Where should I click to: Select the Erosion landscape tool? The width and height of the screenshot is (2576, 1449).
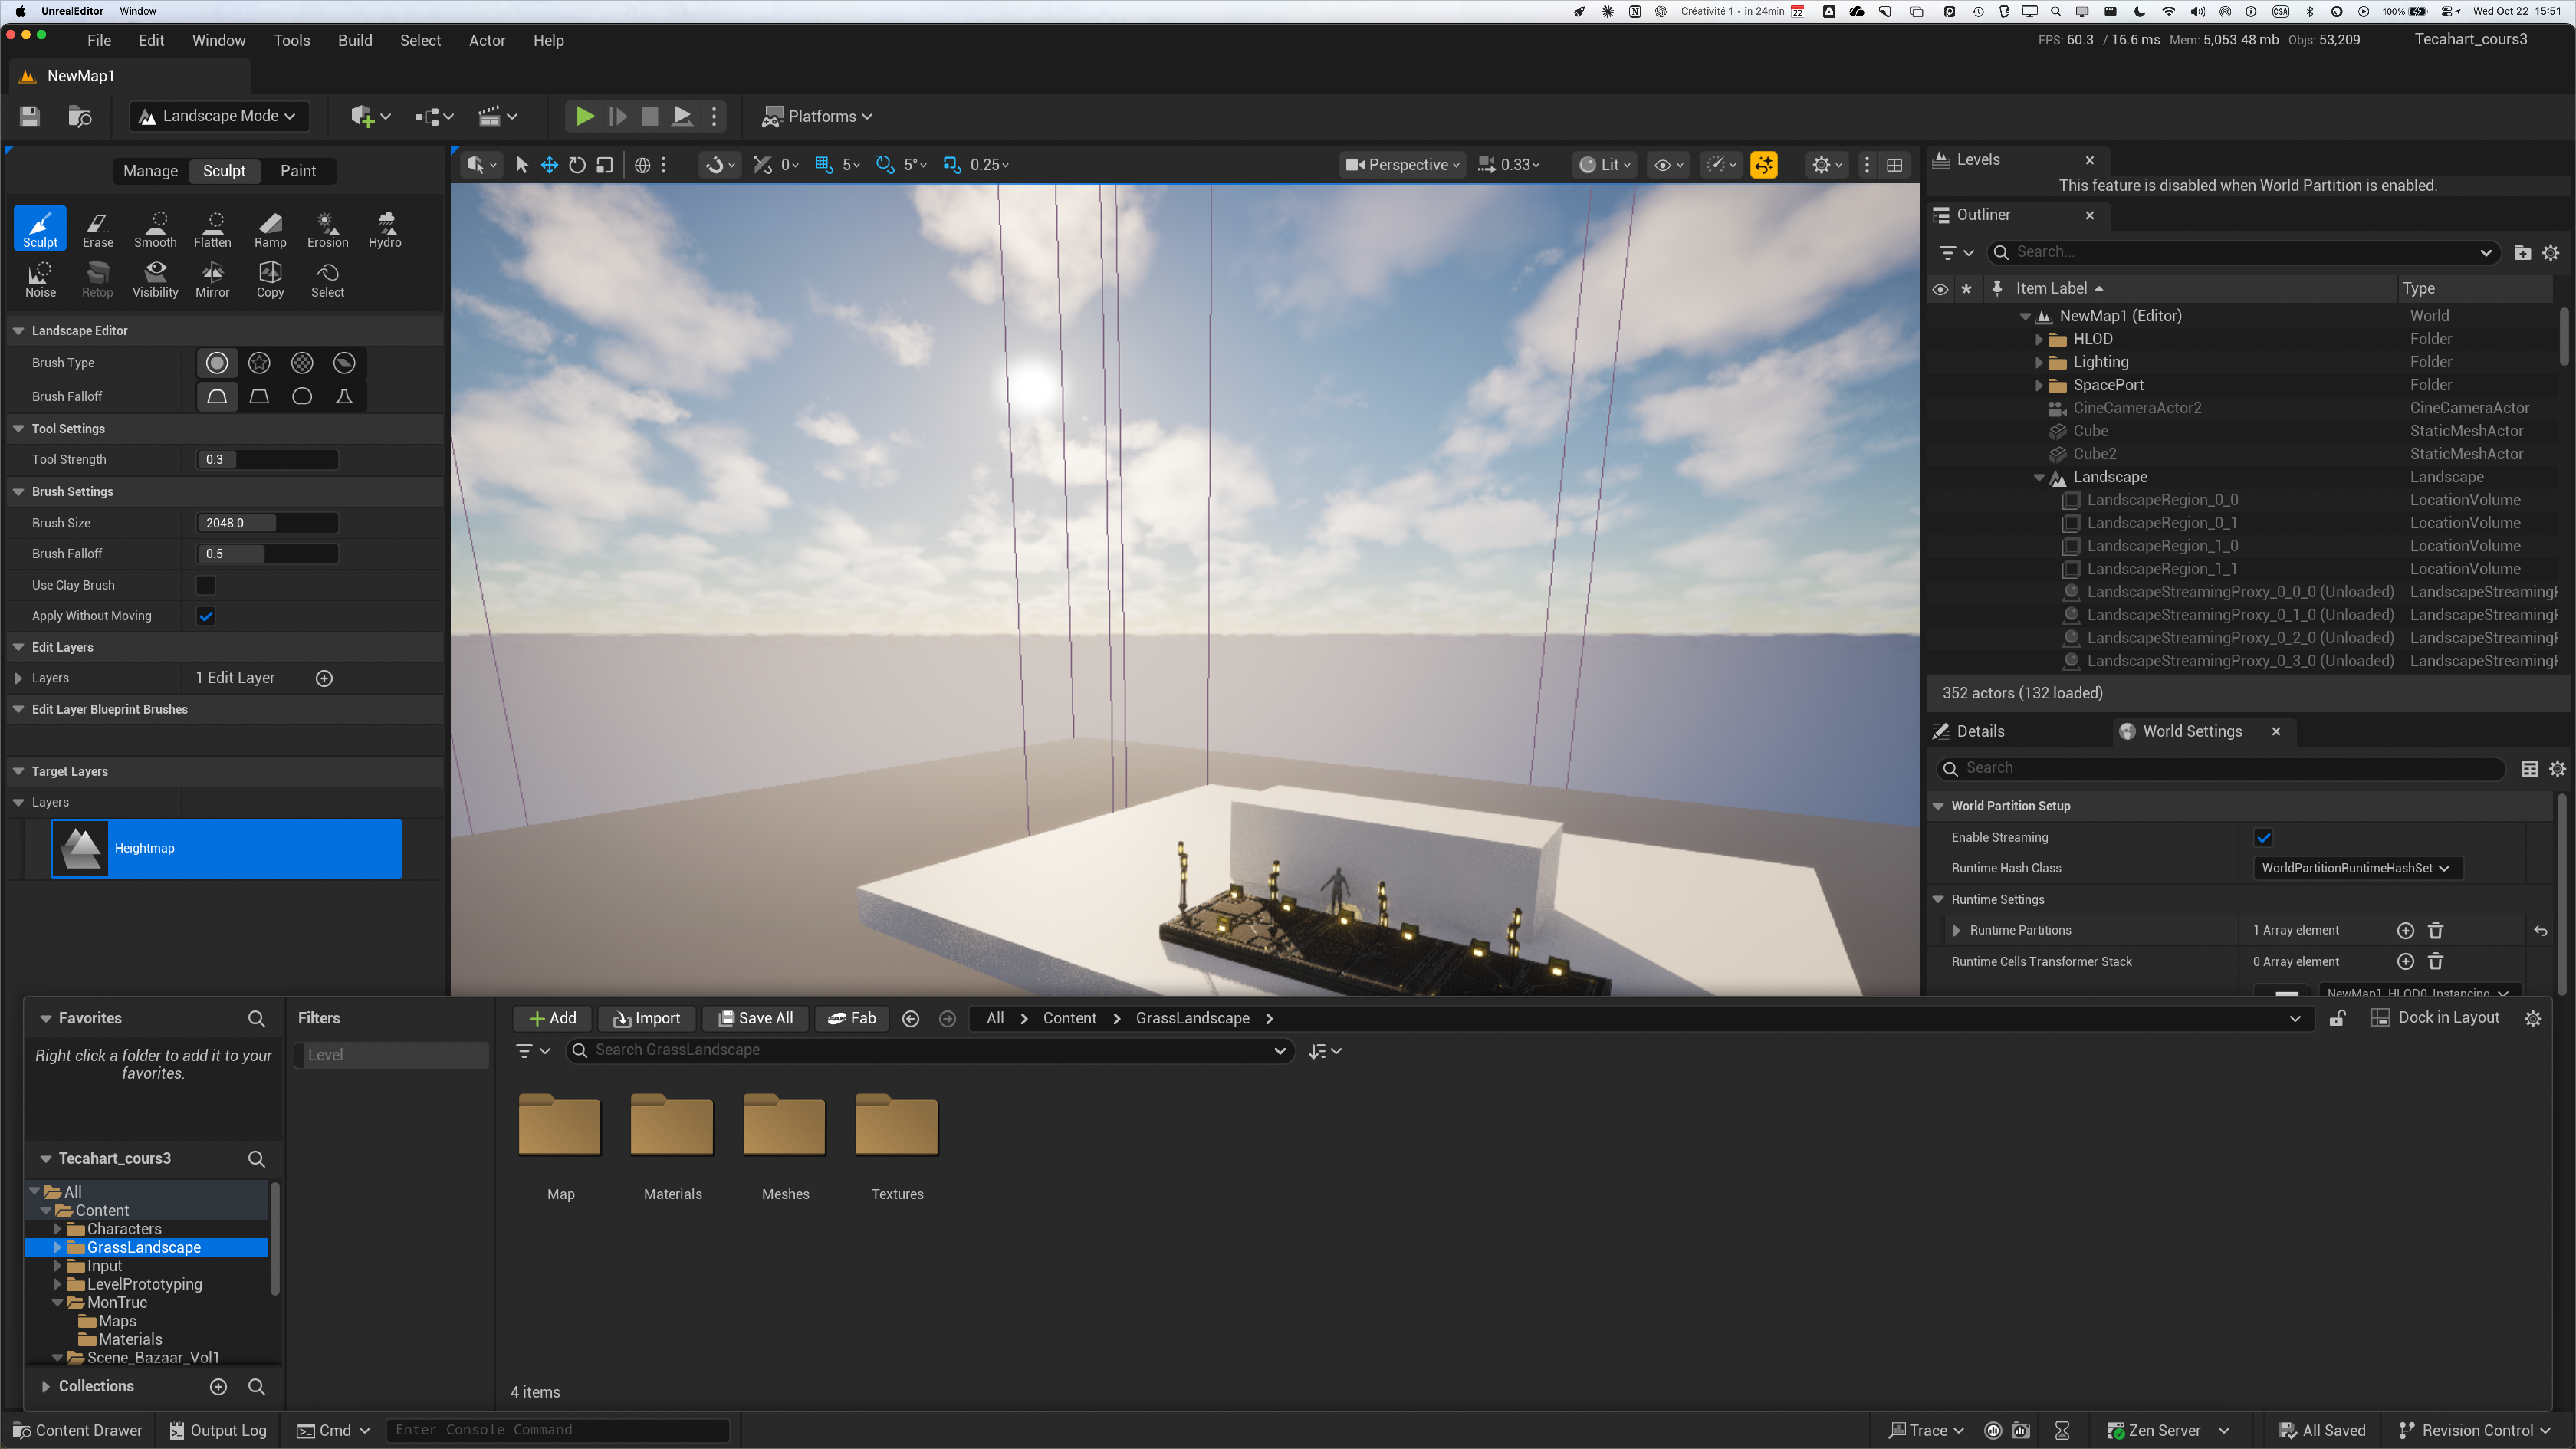328,229
